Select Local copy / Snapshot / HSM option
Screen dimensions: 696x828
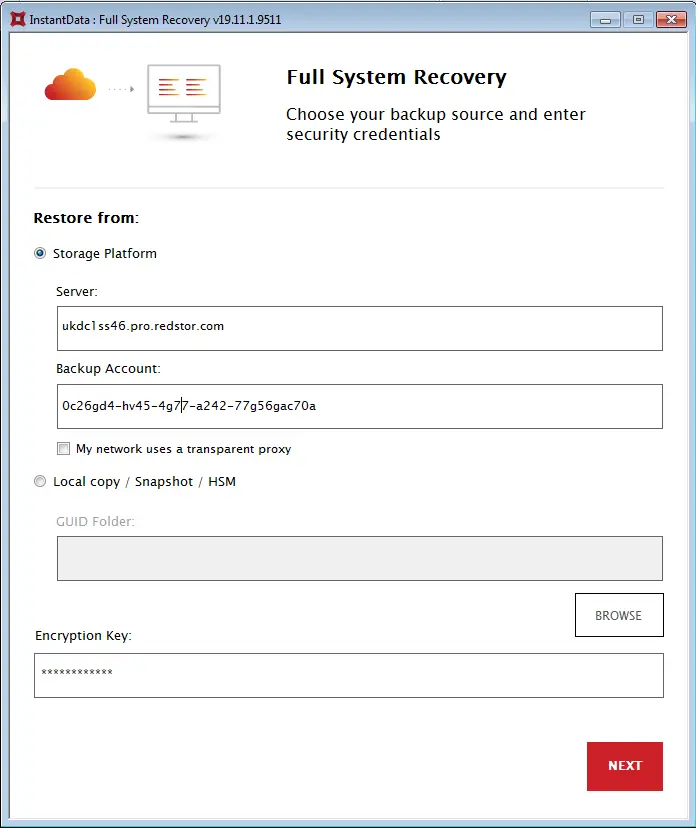(40, 482)
